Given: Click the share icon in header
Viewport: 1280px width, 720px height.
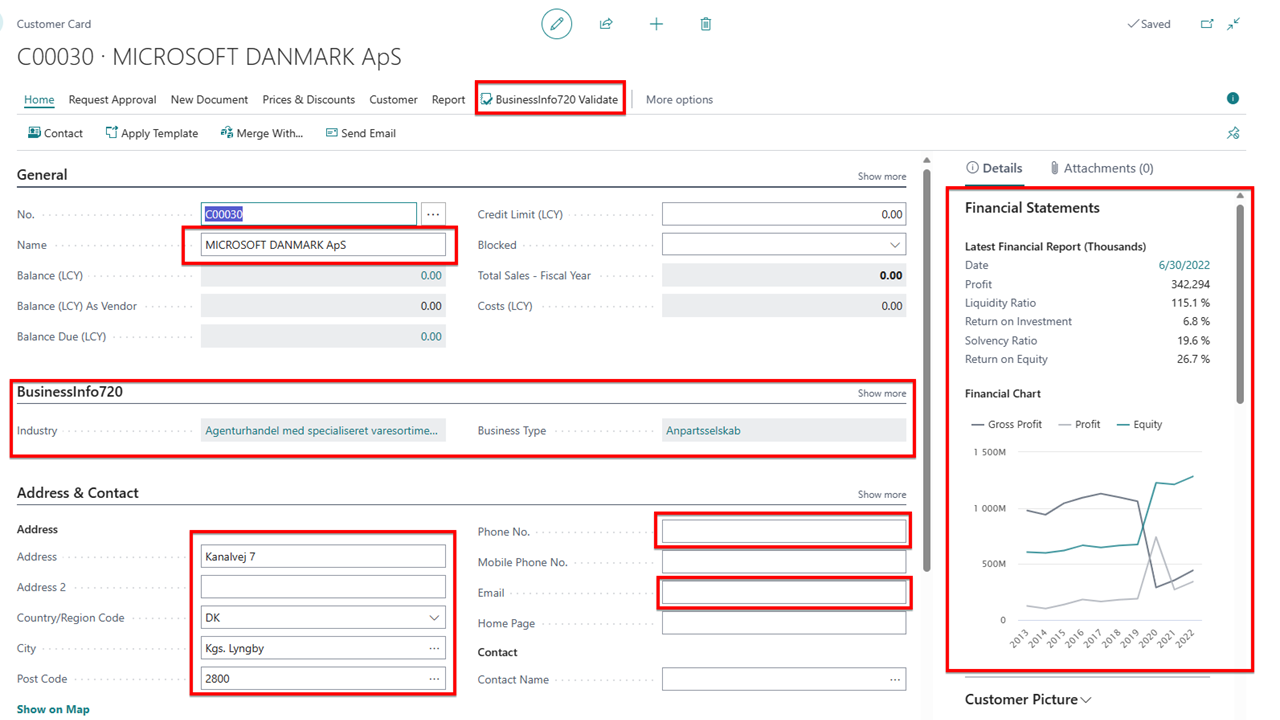Looking at the screenshot, I should 606,24.
